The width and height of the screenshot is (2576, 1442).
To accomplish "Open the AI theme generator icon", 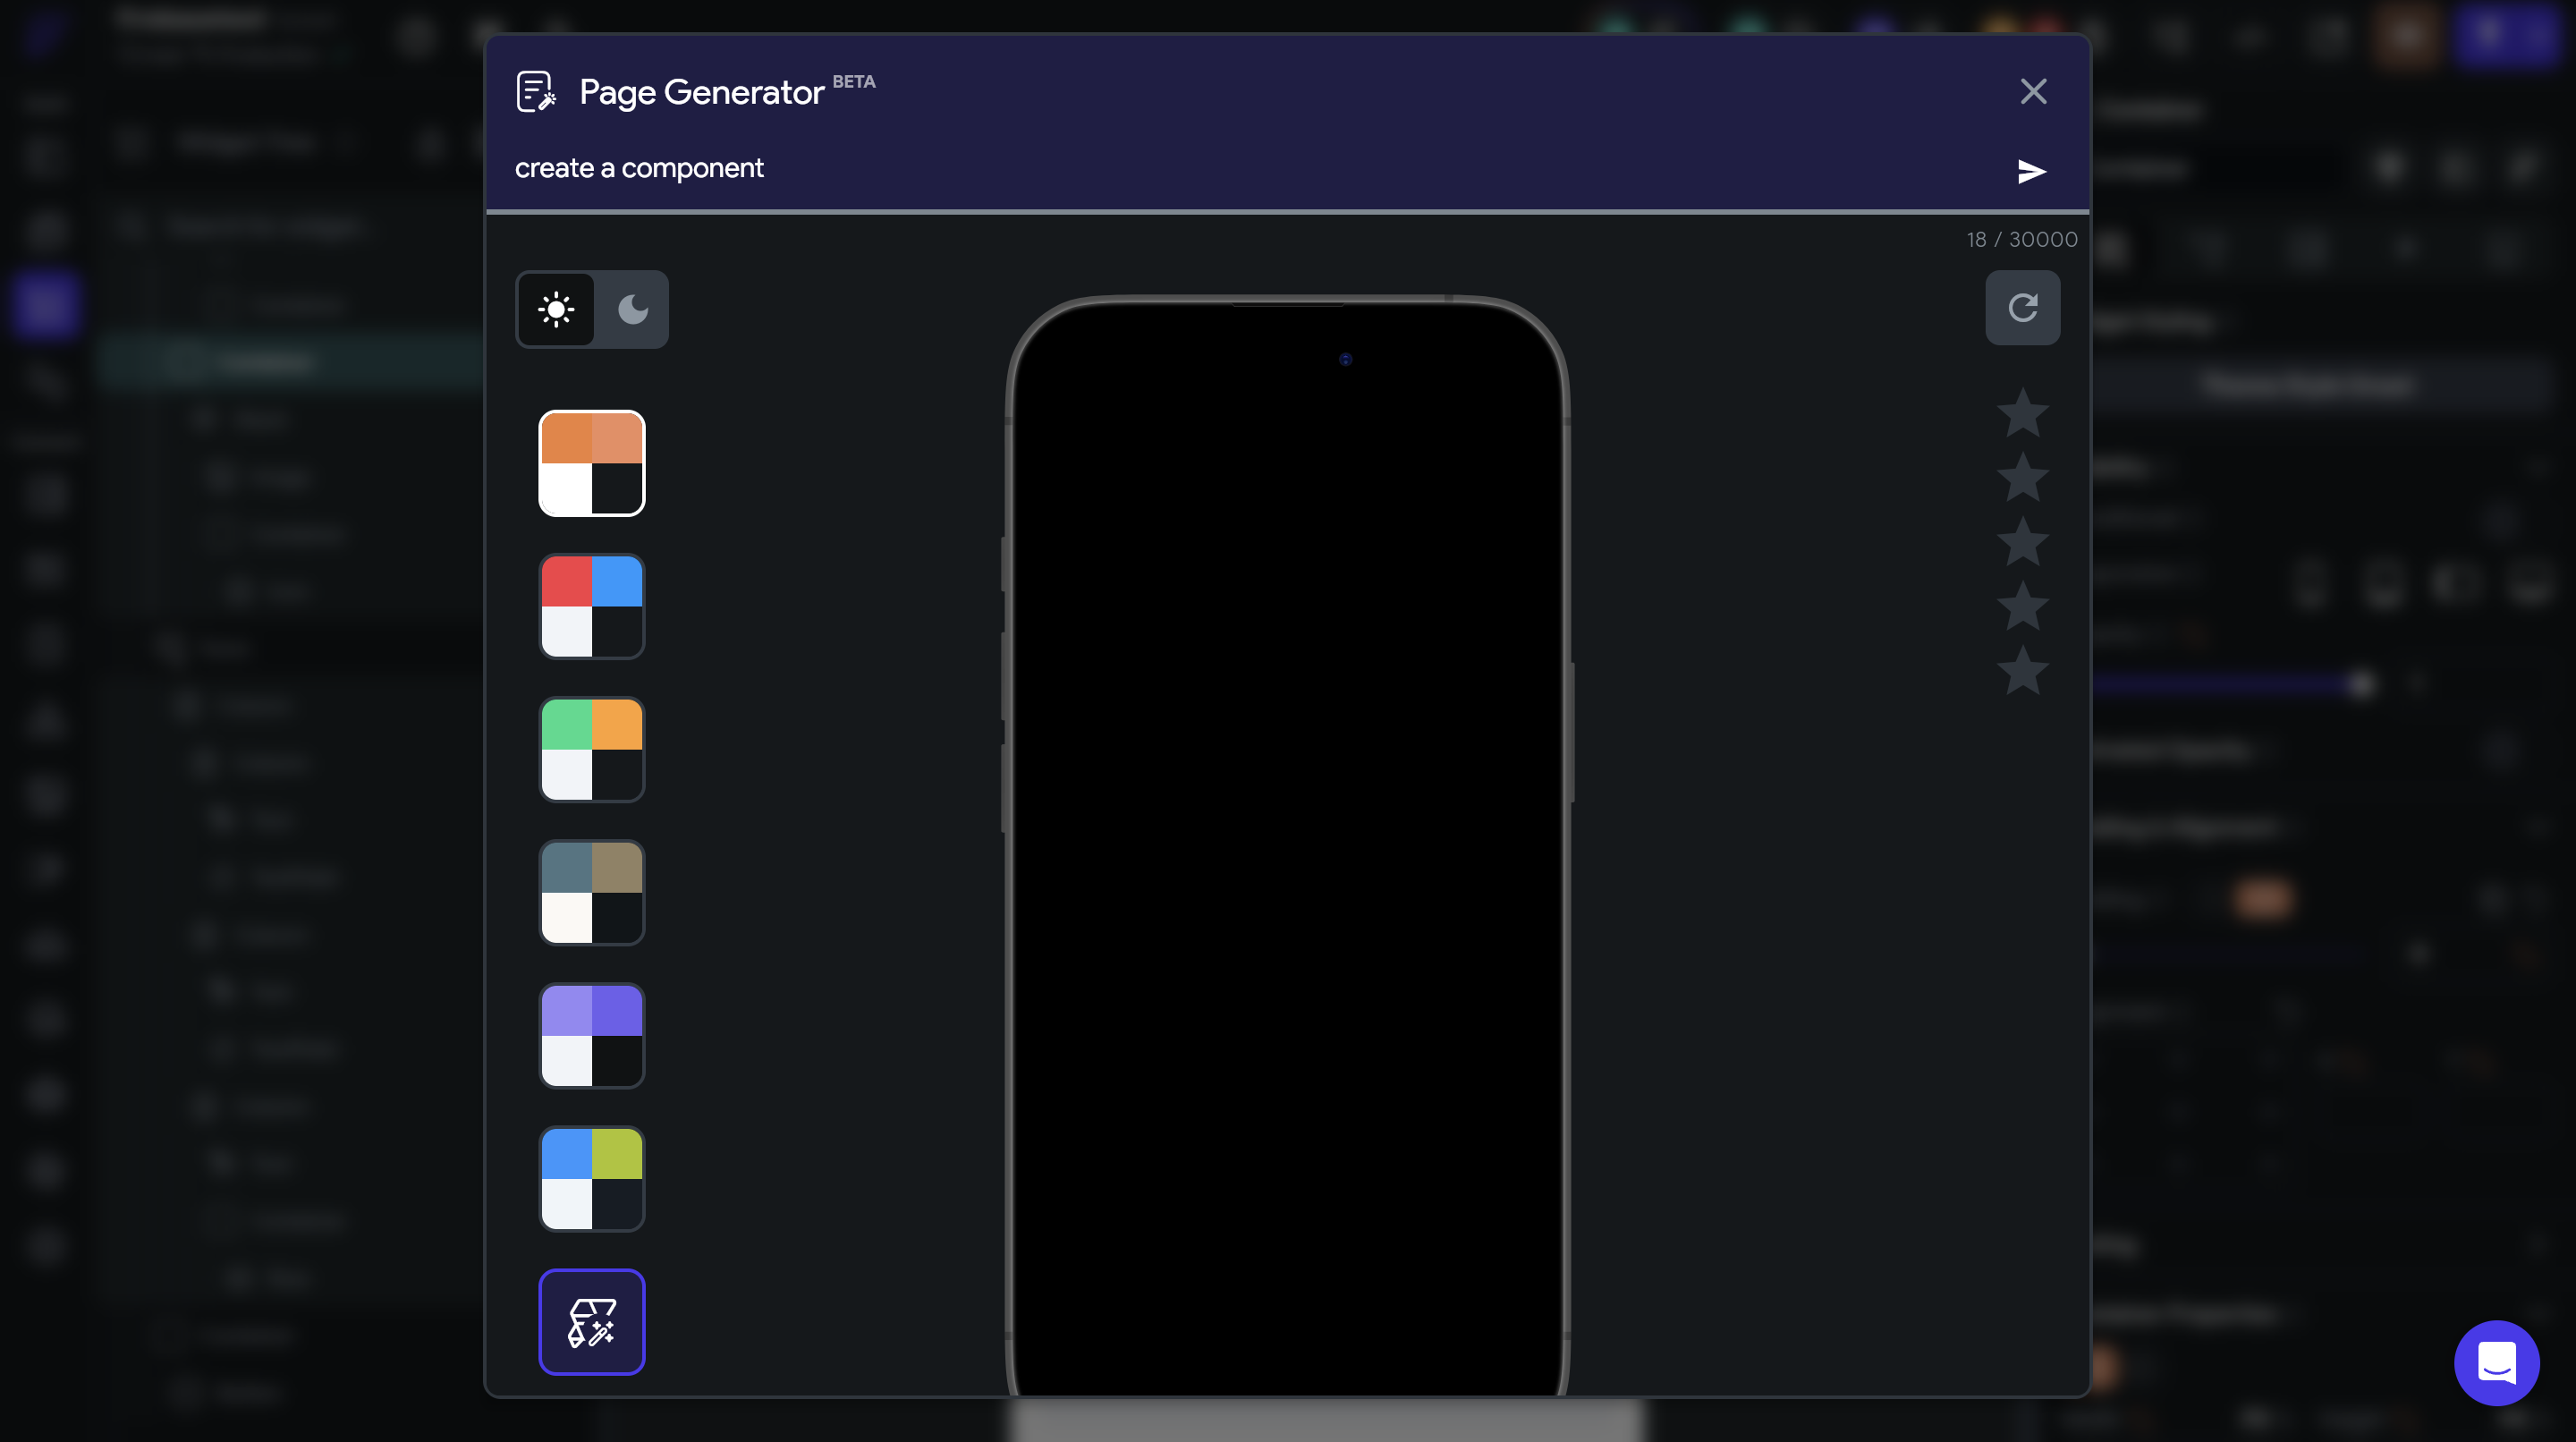I will [x=591, y=1322].
